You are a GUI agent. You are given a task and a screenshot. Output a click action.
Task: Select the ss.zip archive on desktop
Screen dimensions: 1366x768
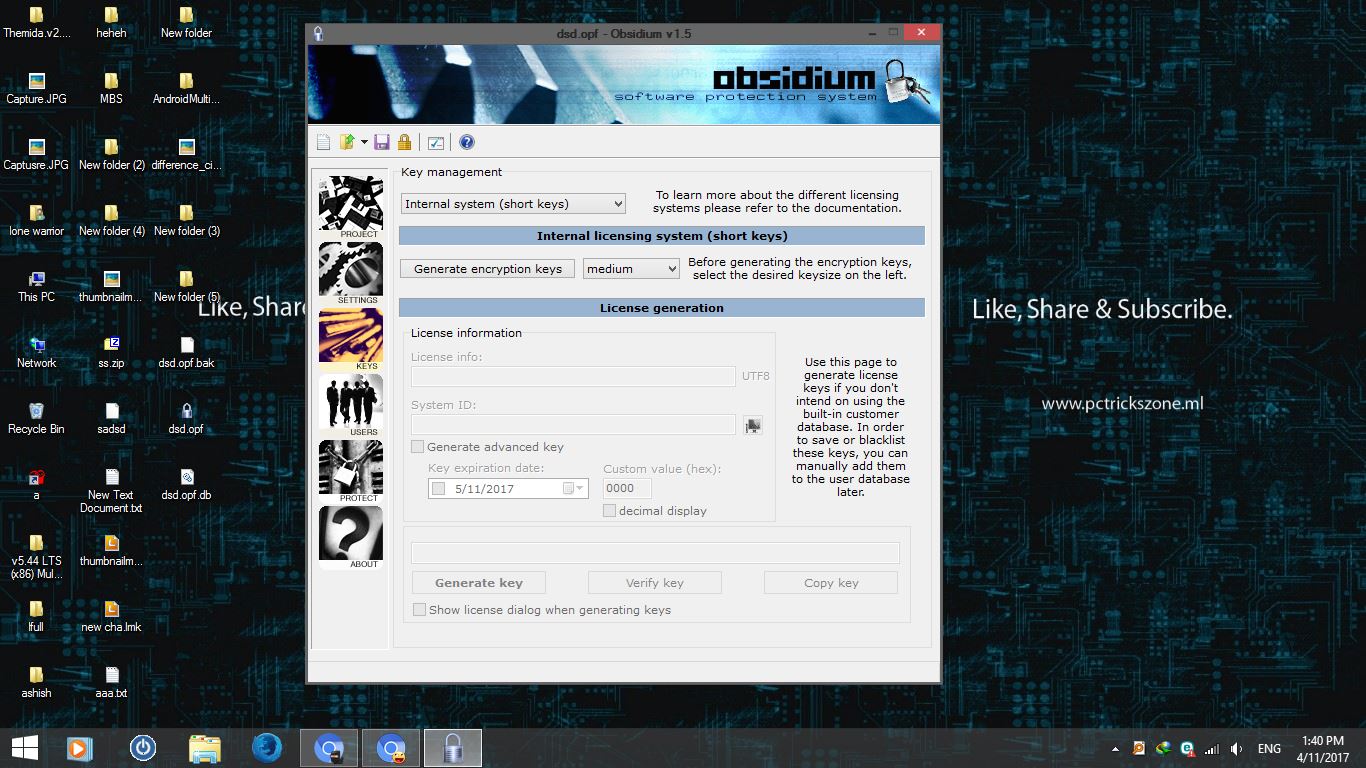[x=111, y=352]
